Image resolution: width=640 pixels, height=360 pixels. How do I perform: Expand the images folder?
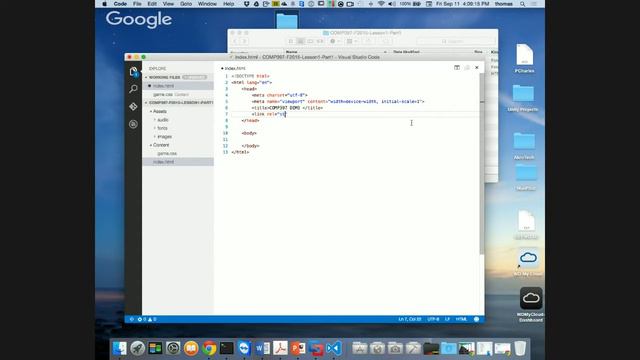pos(163,136)
